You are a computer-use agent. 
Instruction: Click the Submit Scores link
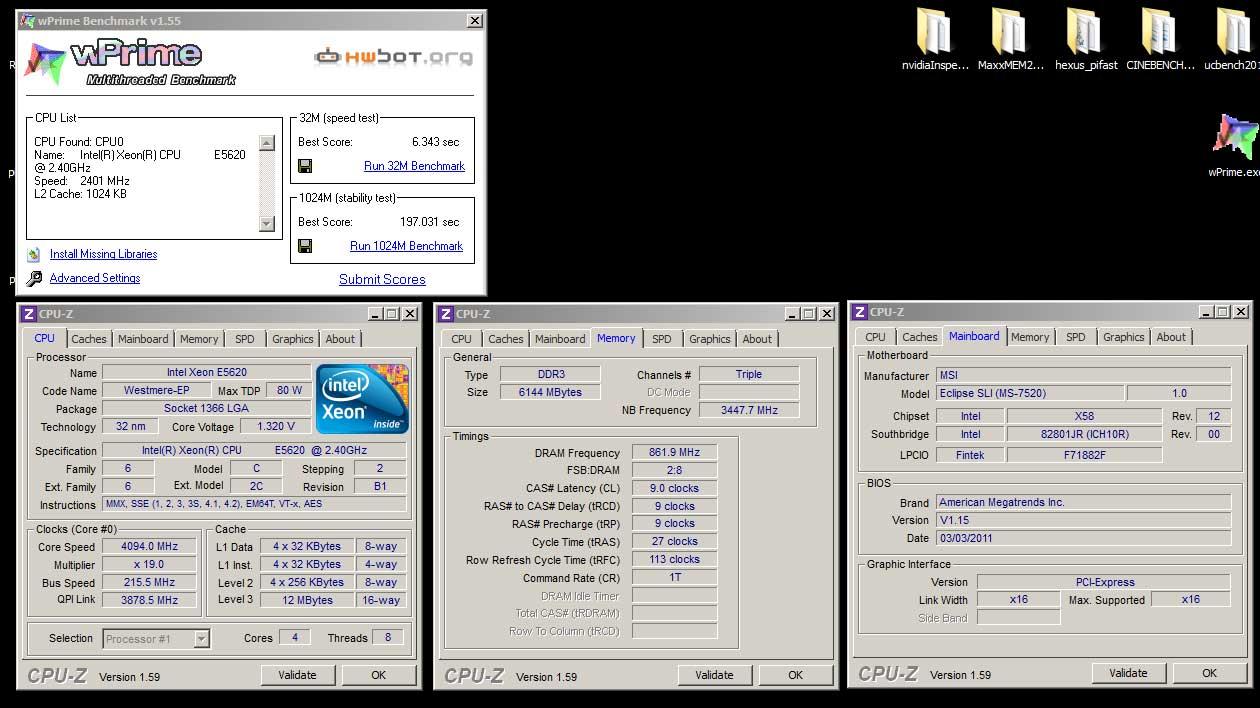[x=382, y=280]
